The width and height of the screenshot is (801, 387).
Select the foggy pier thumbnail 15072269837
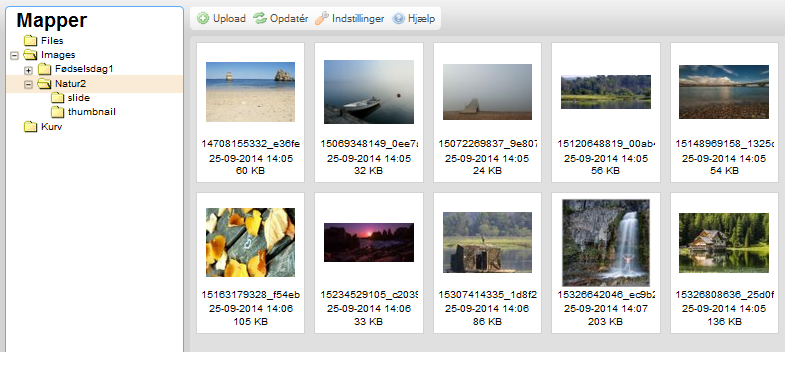(x=487, y=92)
